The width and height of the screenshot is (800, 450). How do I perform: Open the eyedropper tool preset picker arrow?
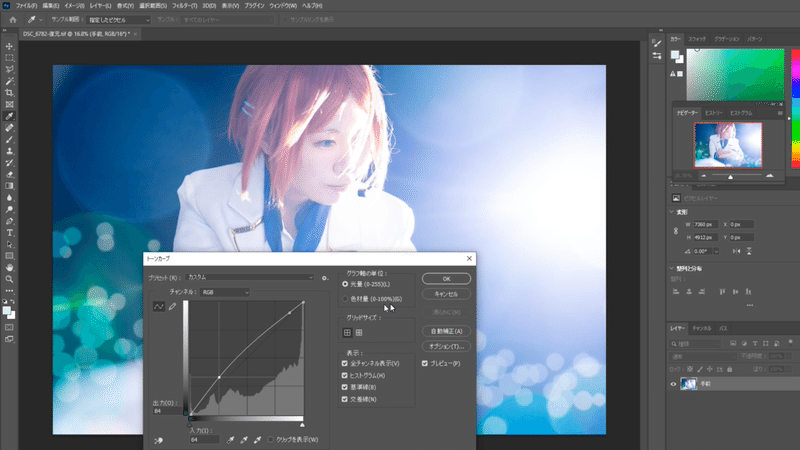(x=41, y=20)
